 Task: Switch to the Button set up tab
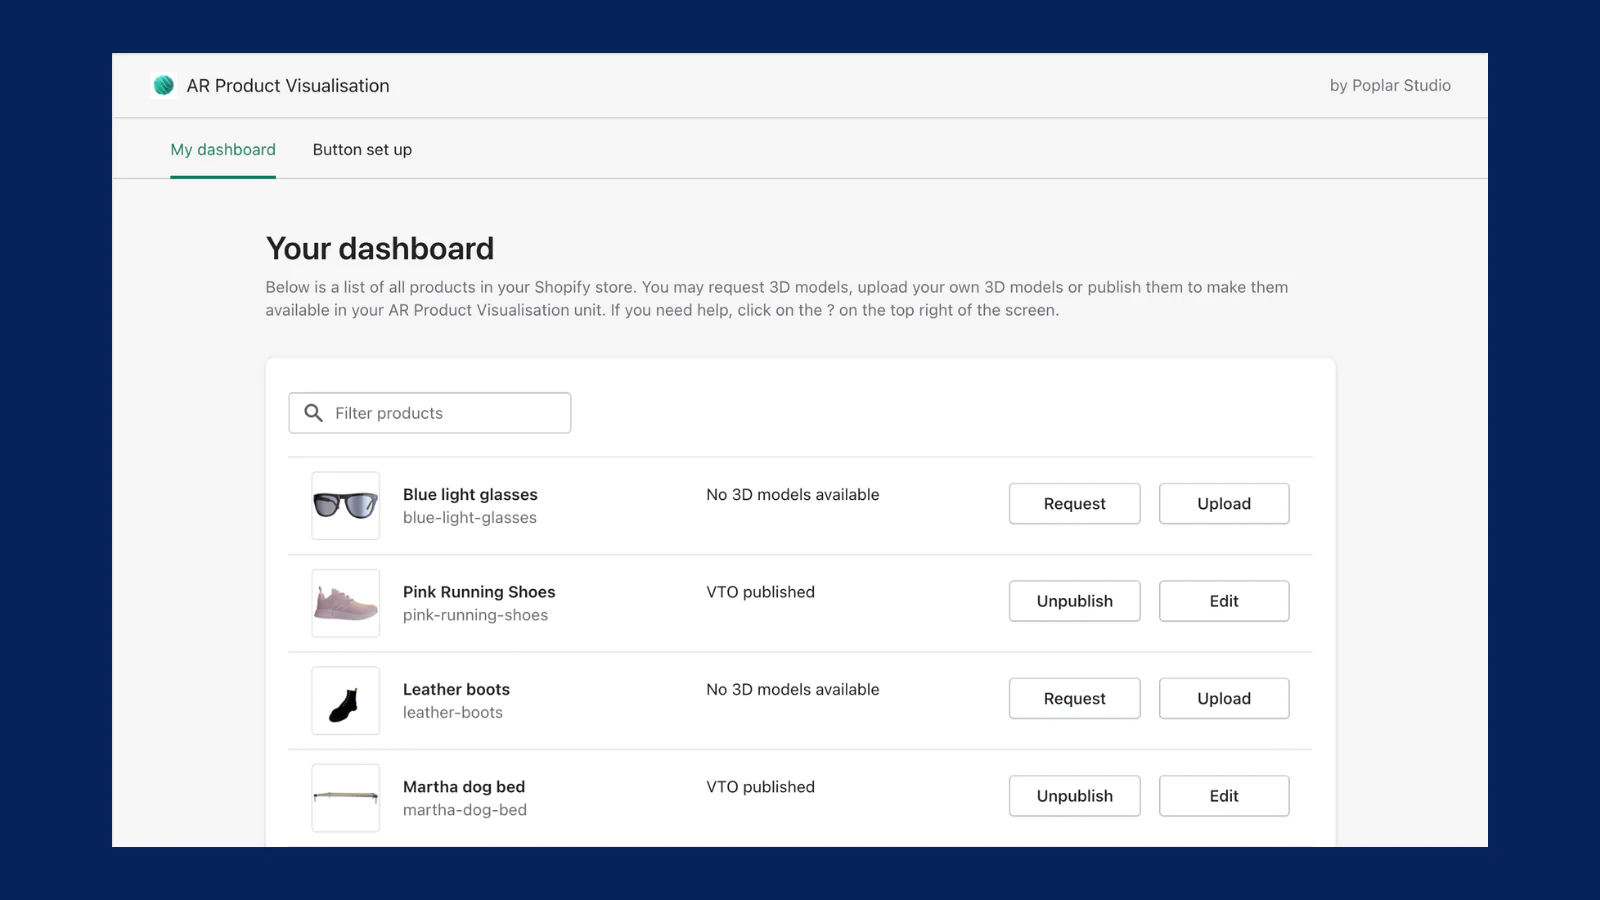tap(362, 150)
